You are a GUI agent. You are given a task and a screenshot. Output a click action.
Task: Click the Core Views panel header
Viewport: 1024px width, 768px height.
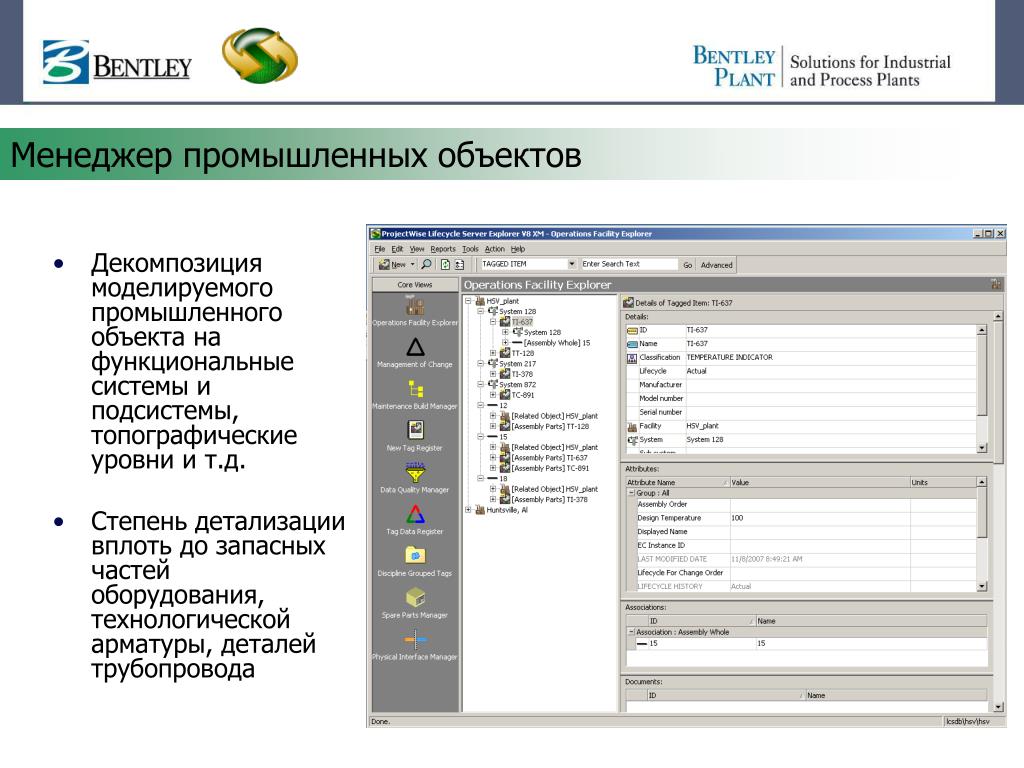click(415, 285)
